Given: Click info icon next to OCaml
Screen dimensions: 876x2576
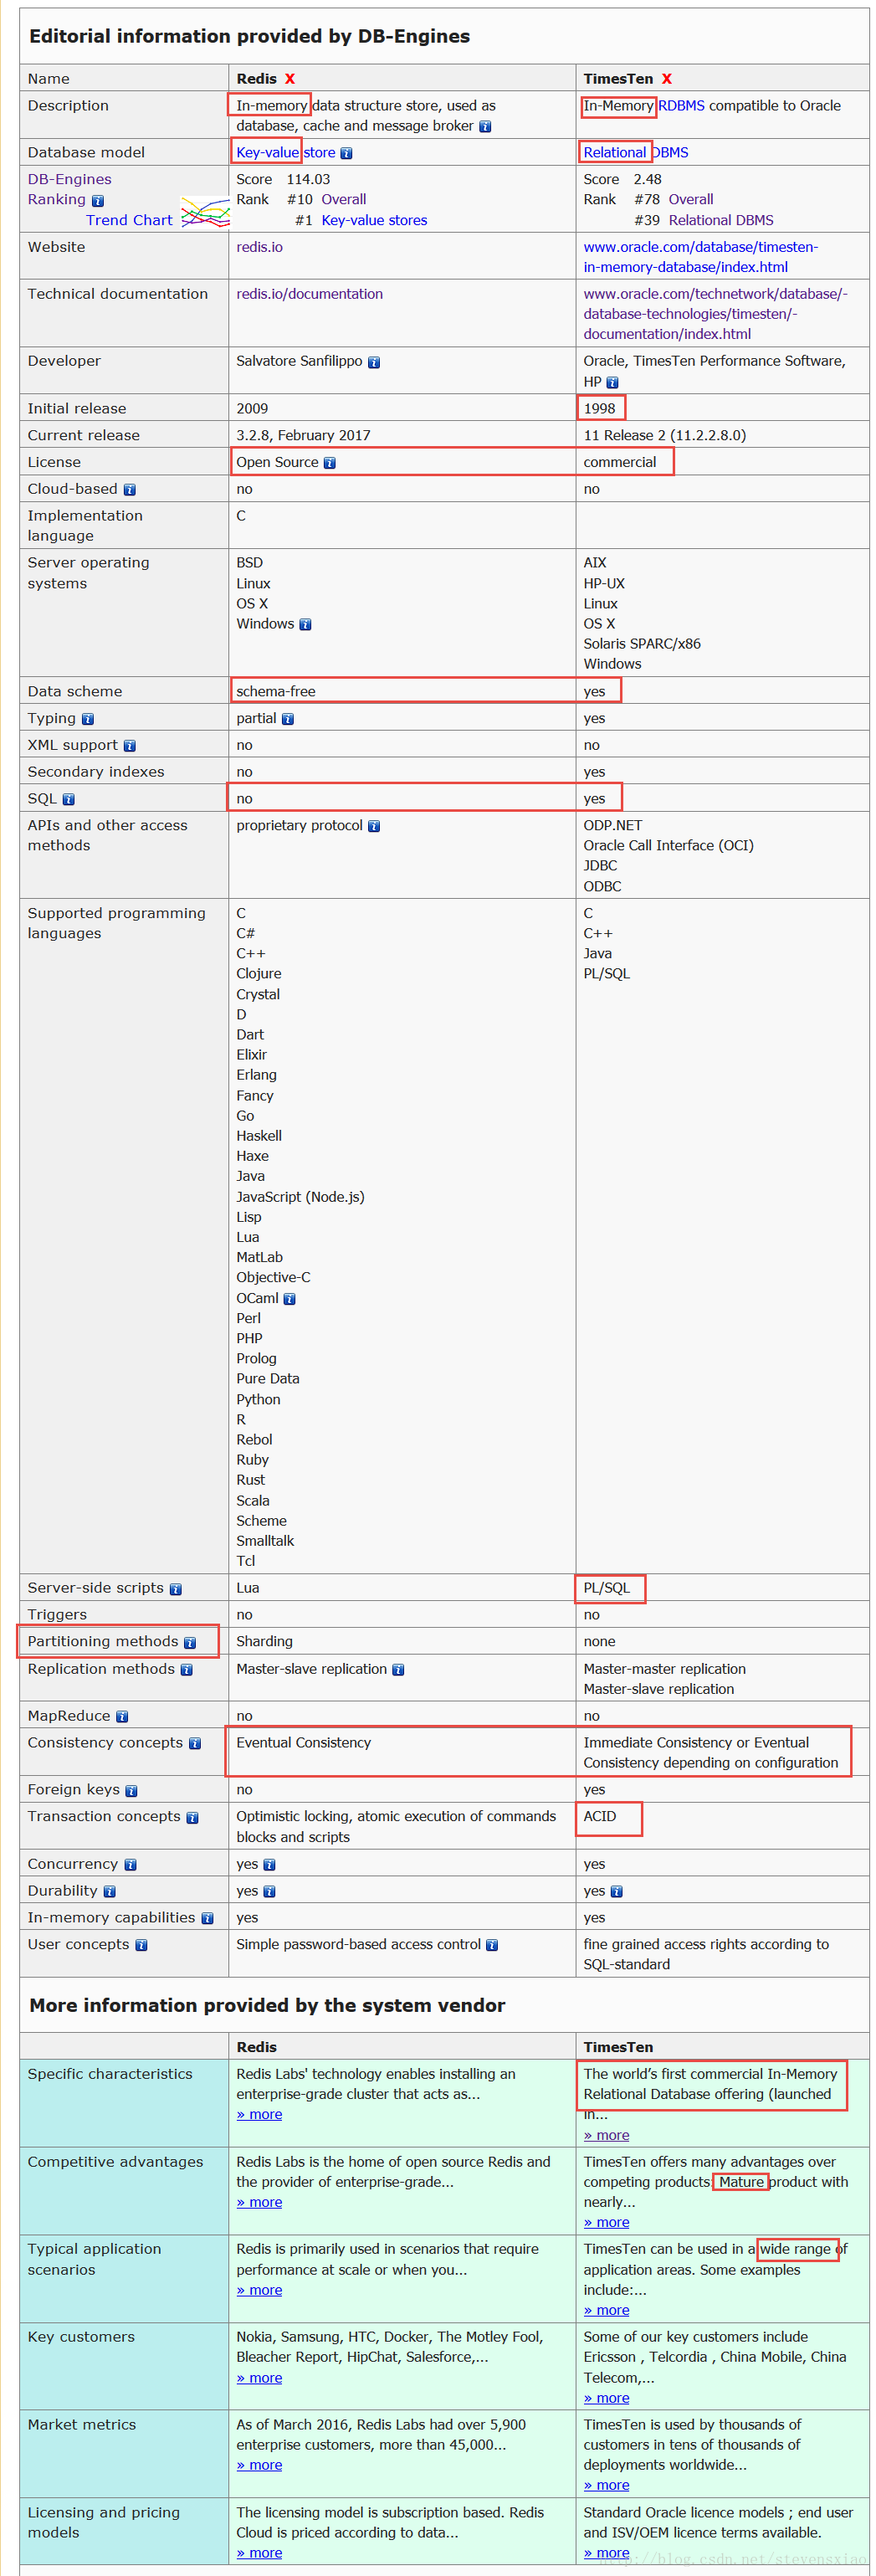Looking at the screenshot, I should [x=289, y=1299].
